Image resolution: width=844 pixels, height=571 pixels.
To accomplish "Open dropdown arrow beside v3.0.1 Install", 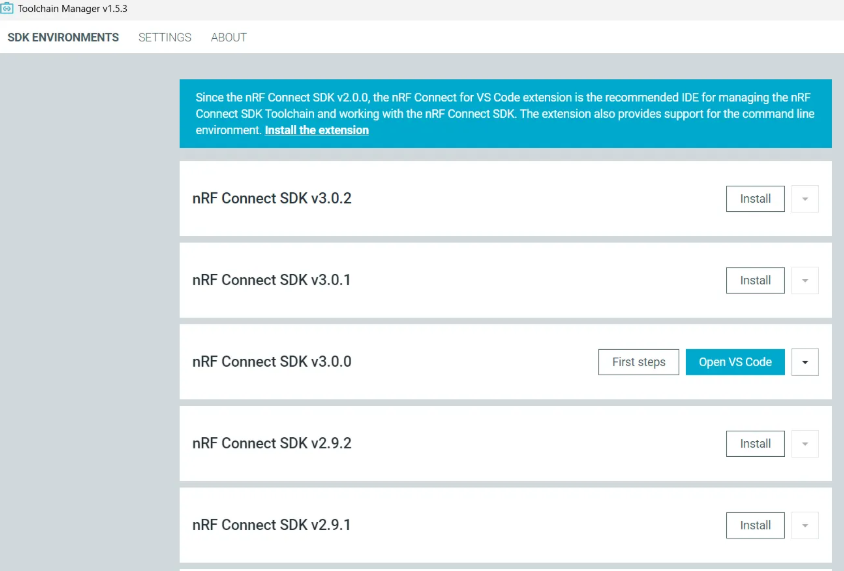I will point(805,281).
